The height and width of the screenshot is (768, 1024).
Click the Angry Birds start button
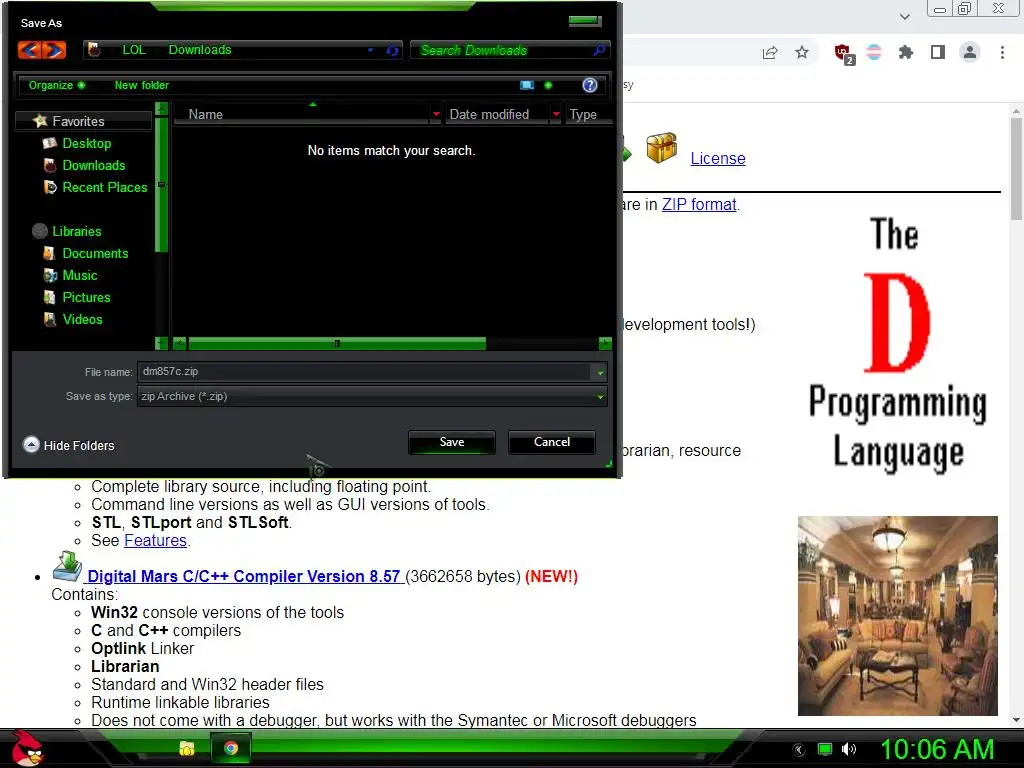click(x=27, y=748)
